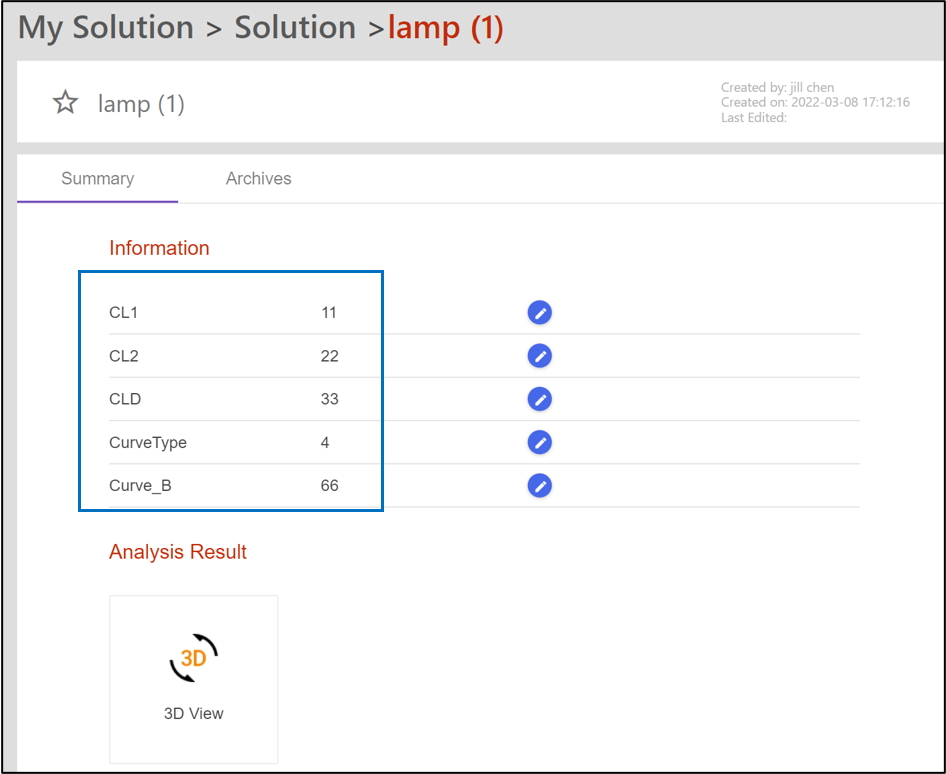This screenshot has width=946, height=774.
Task: Select the CL1 label
Action: (x=123, y=312)
